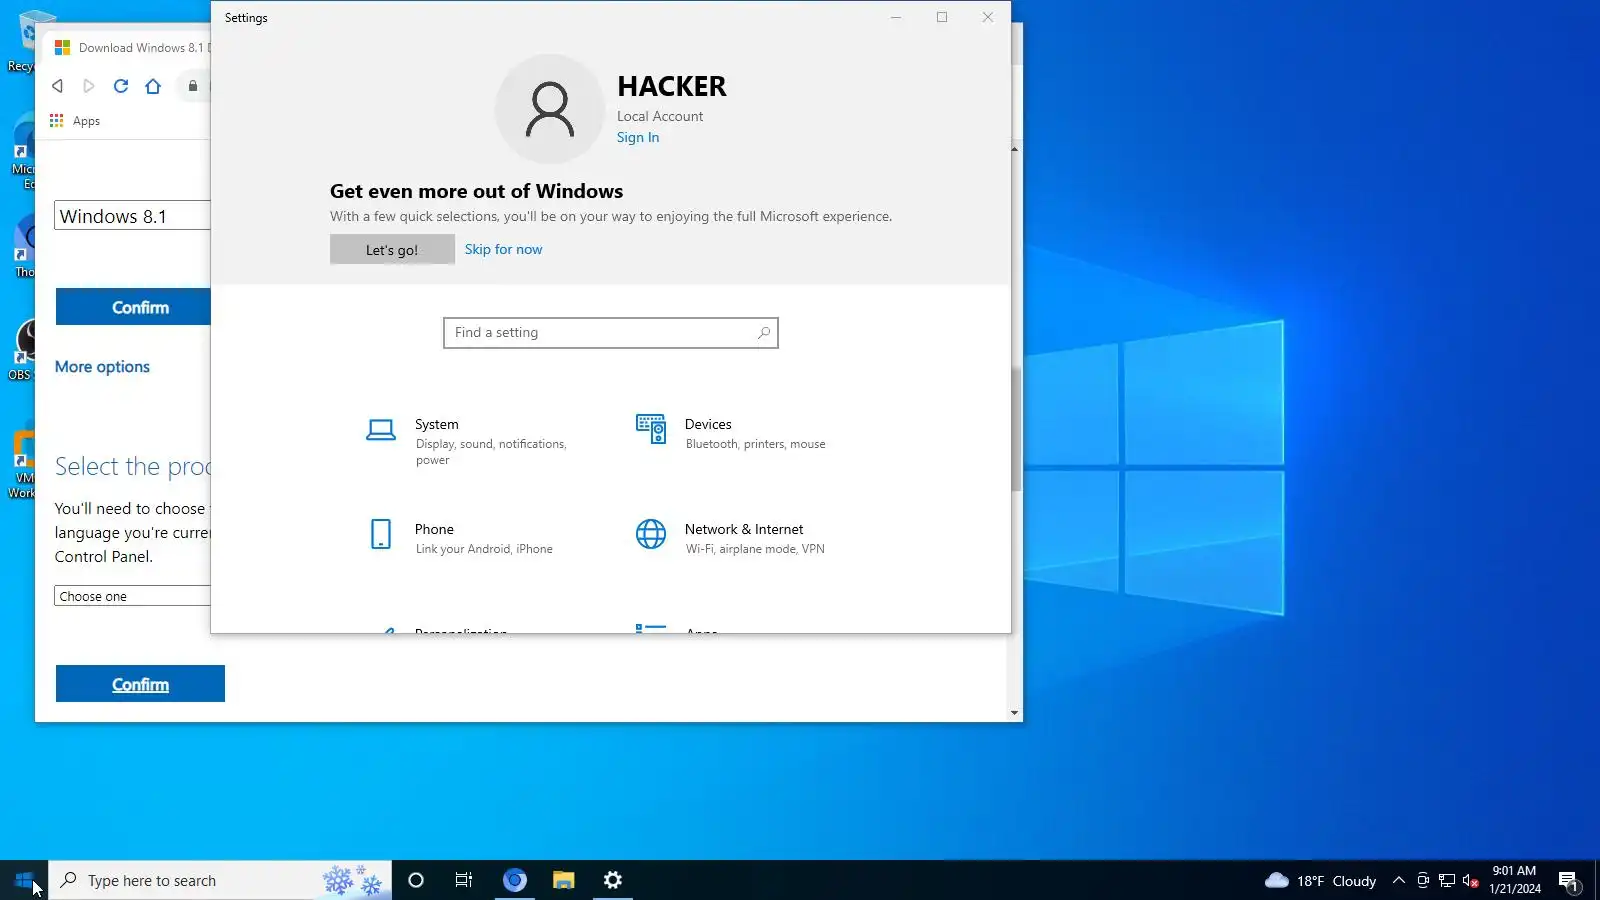Image resolution: width=1600 pixels, height=900 pixels.
Task: Click the padlock icon in browser address bar
Action: coord(193,86)
